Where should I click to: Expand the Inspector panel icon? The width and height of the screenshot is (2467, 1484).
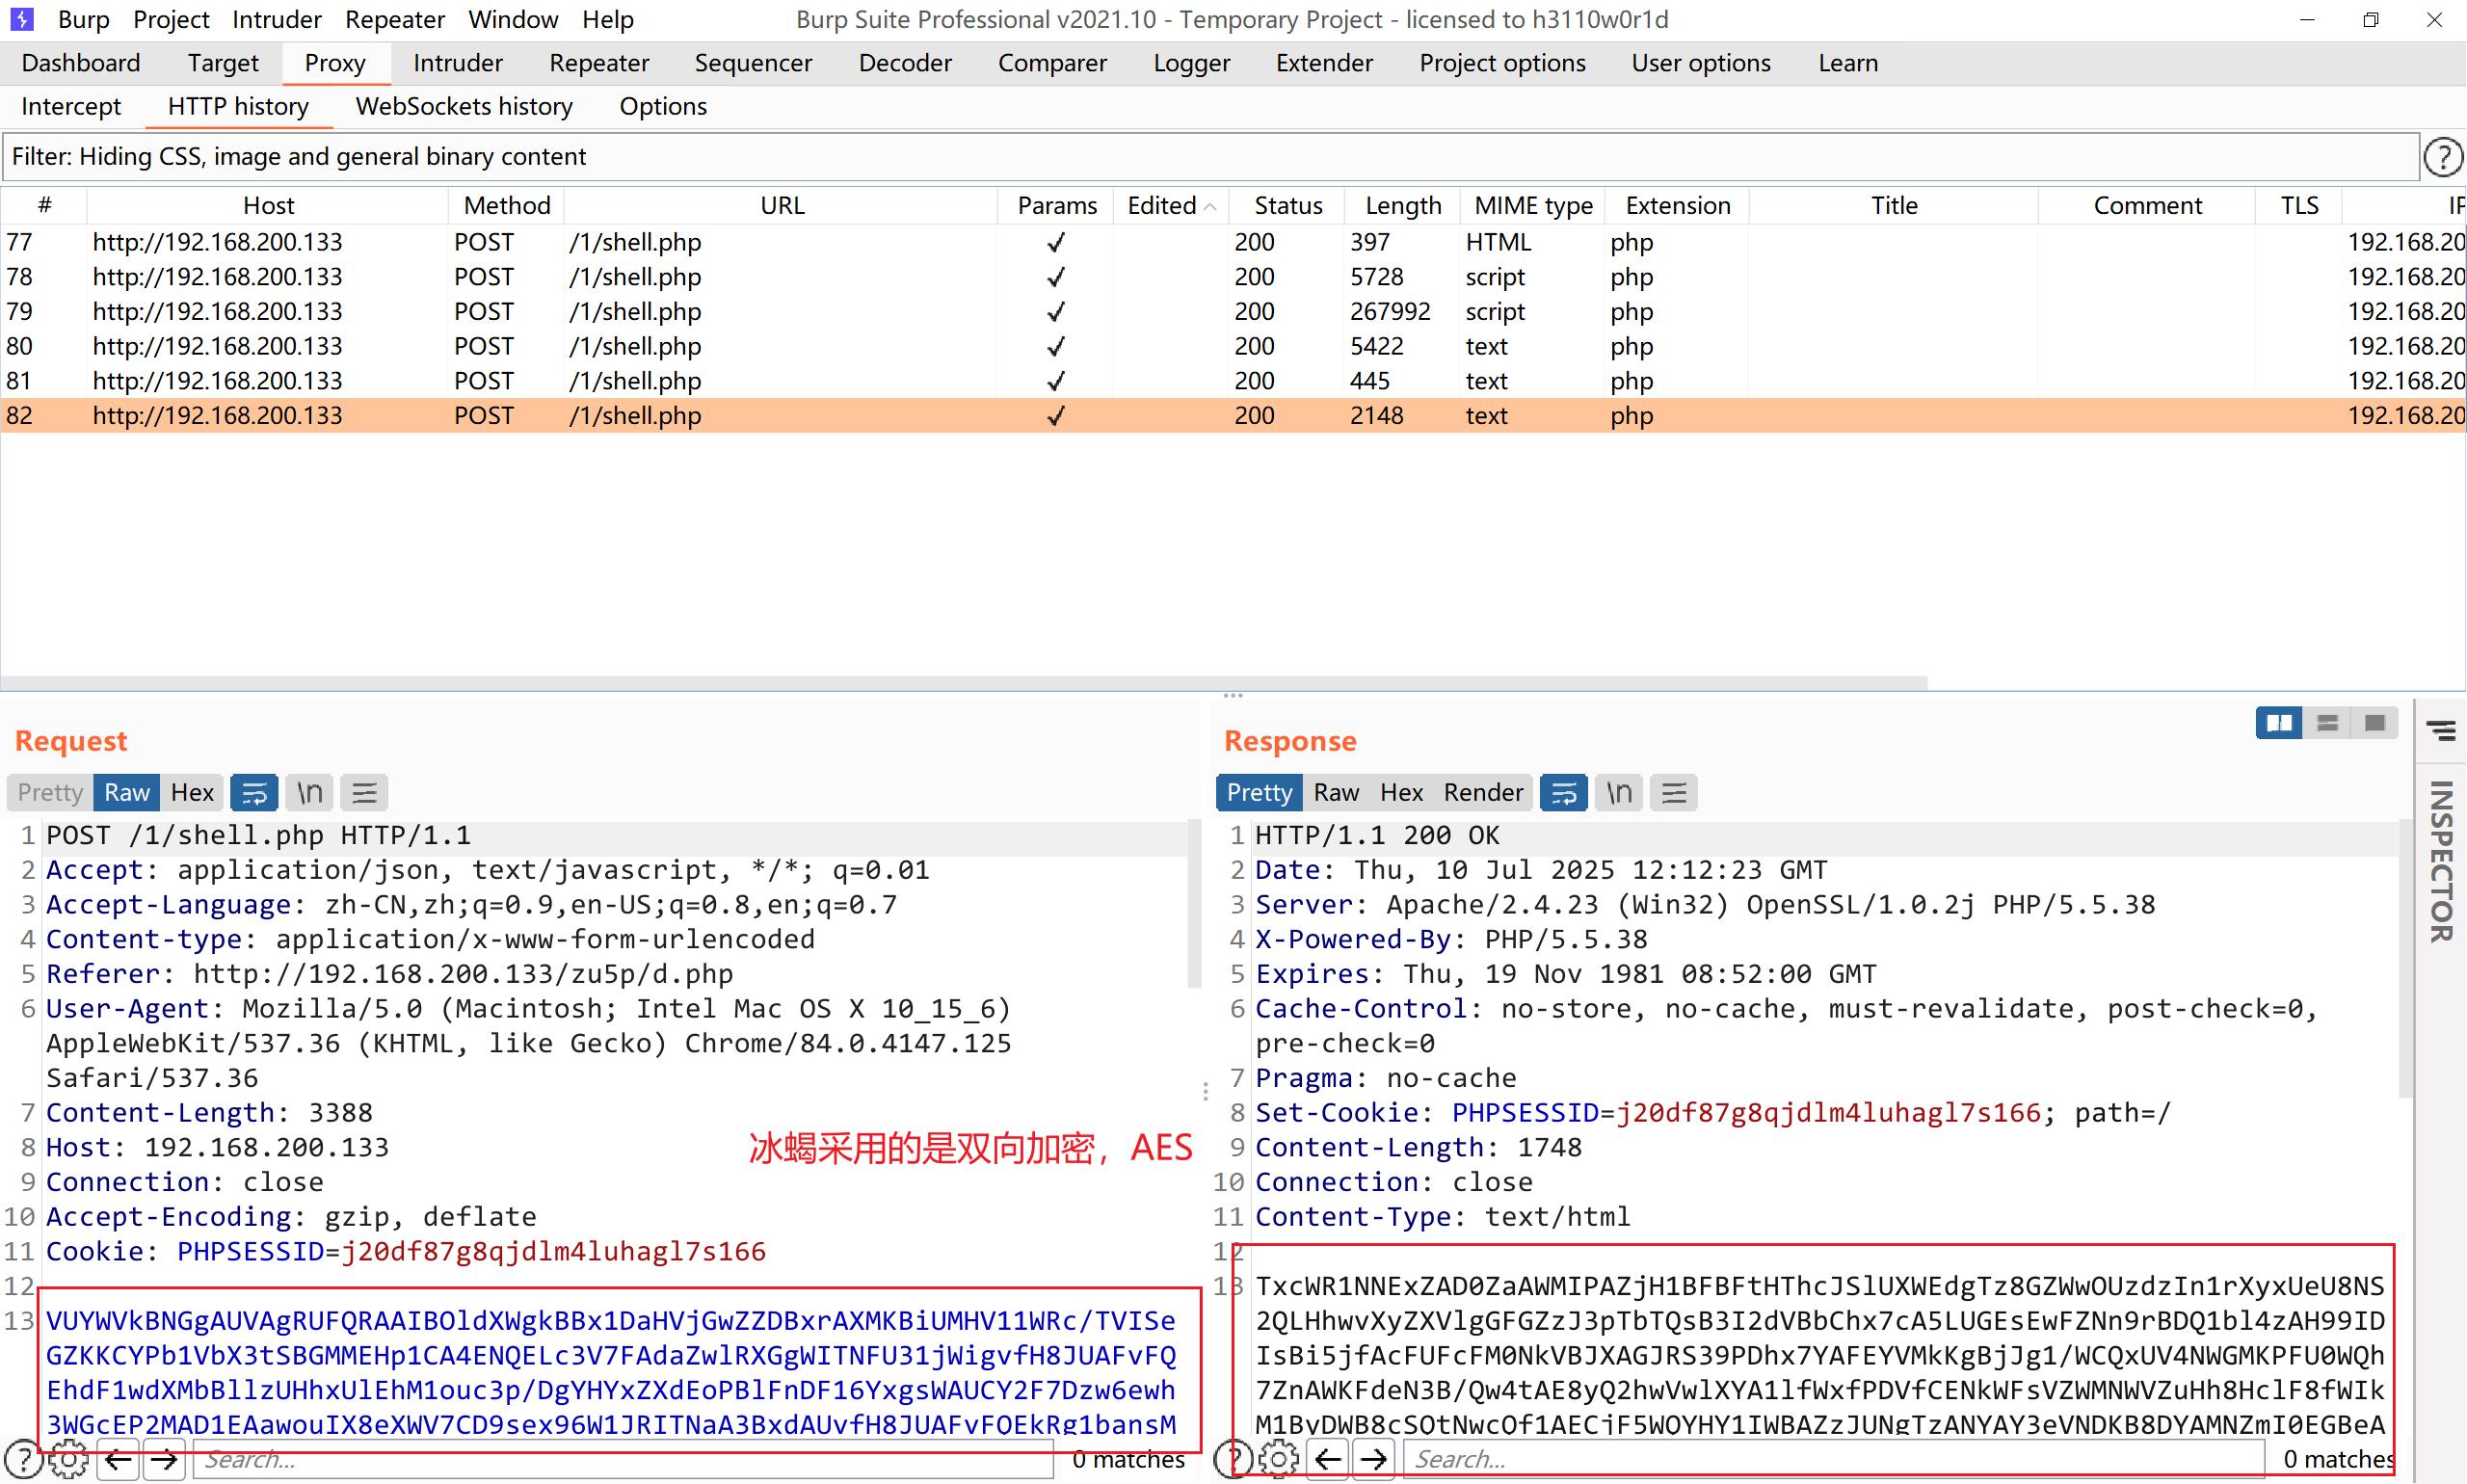click(2441, 731)
